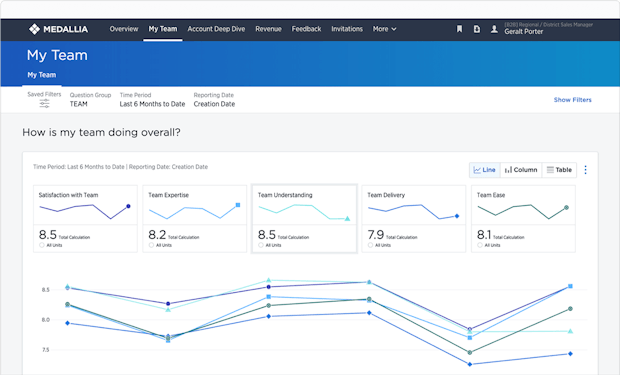Screen dimensions: 620x375
Task: Open the Saved Filters sliders icon
Action: click(44, 104)
